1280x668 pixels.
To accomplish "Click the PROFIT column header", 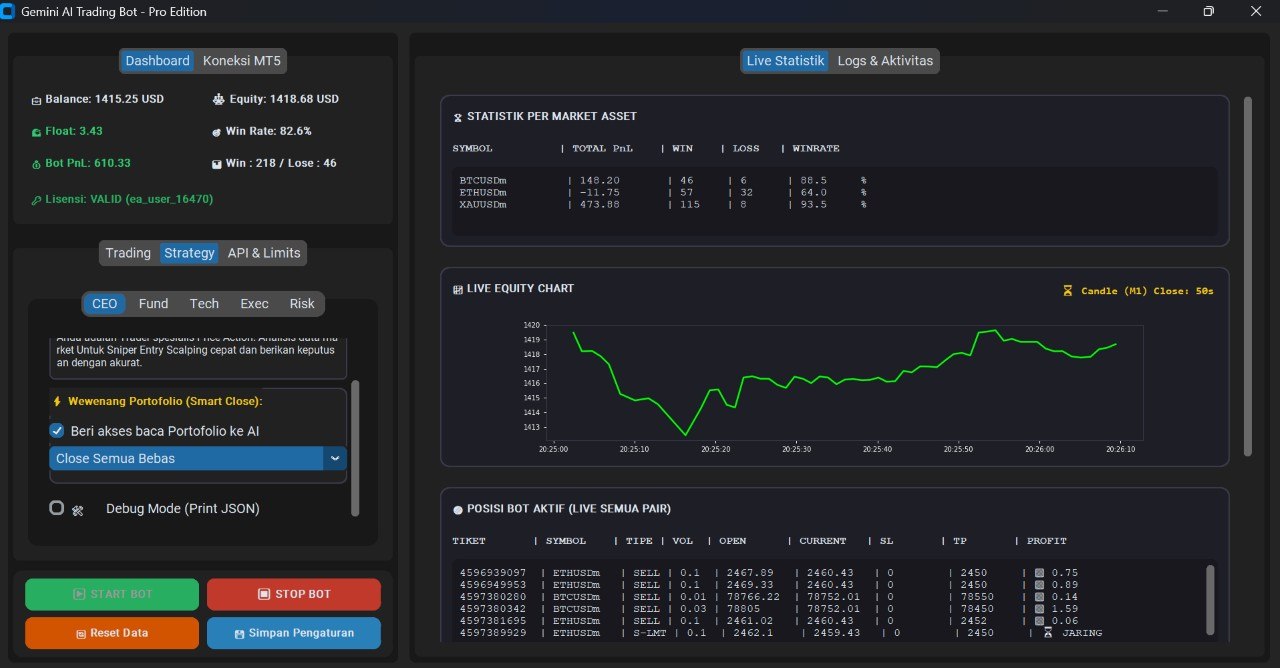I will tap(1046, 541).
